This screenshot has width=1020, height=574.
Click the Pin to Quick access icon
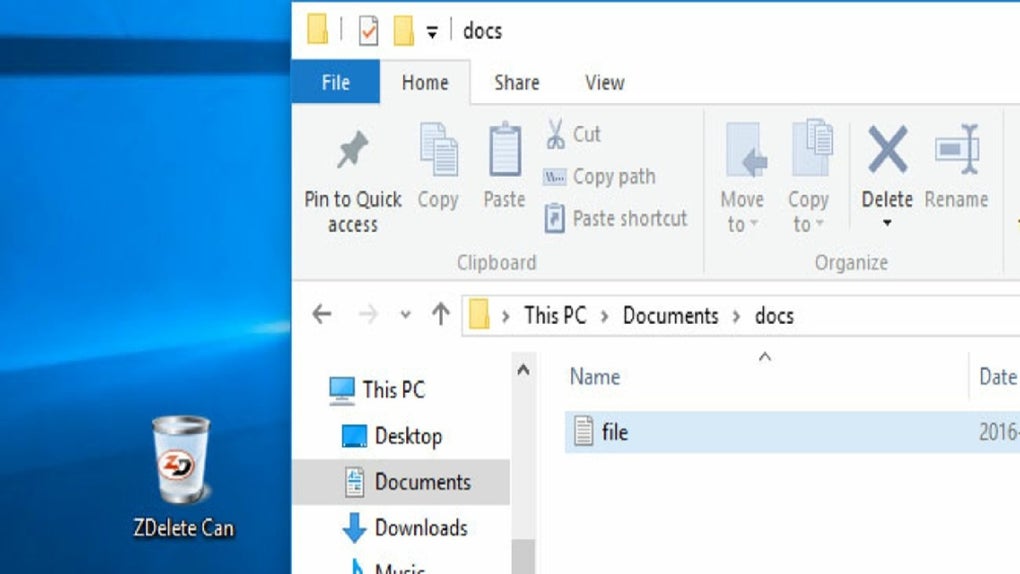(353, 149)
